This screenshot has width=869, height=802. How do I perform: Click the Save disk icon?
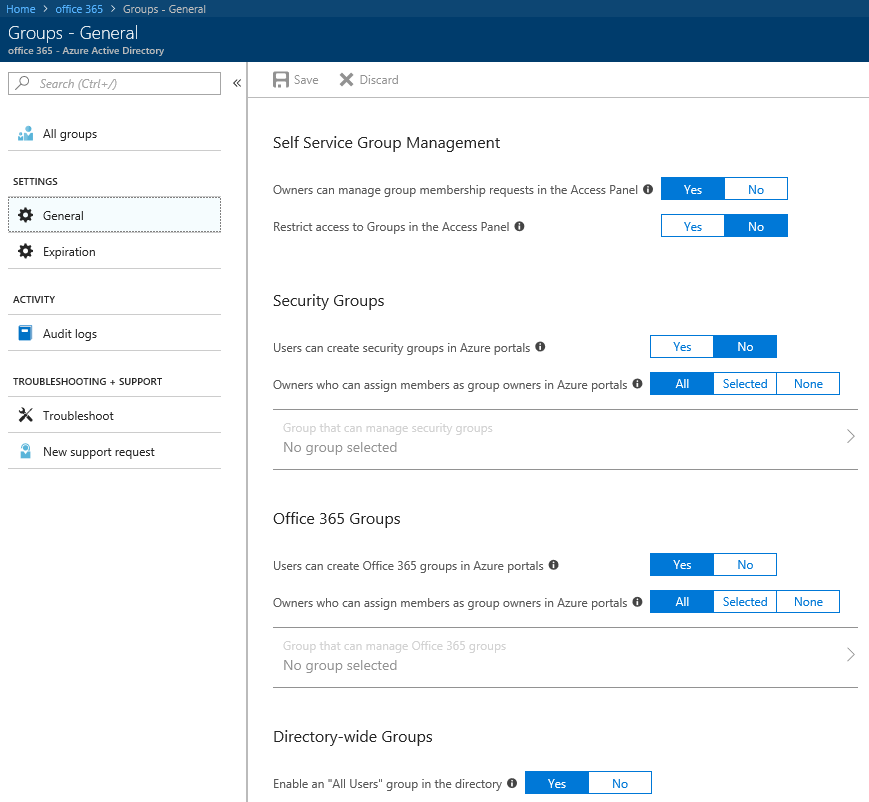click(281, 80)
